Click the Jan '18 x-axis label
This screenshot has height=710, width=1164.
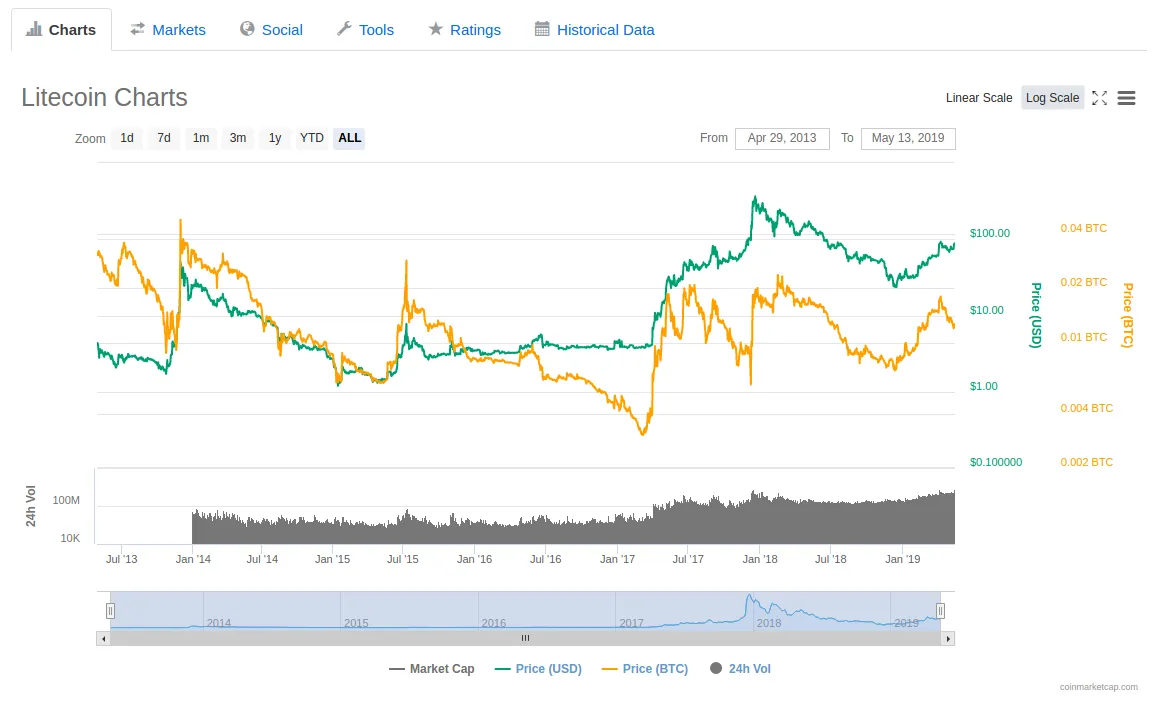759,559
